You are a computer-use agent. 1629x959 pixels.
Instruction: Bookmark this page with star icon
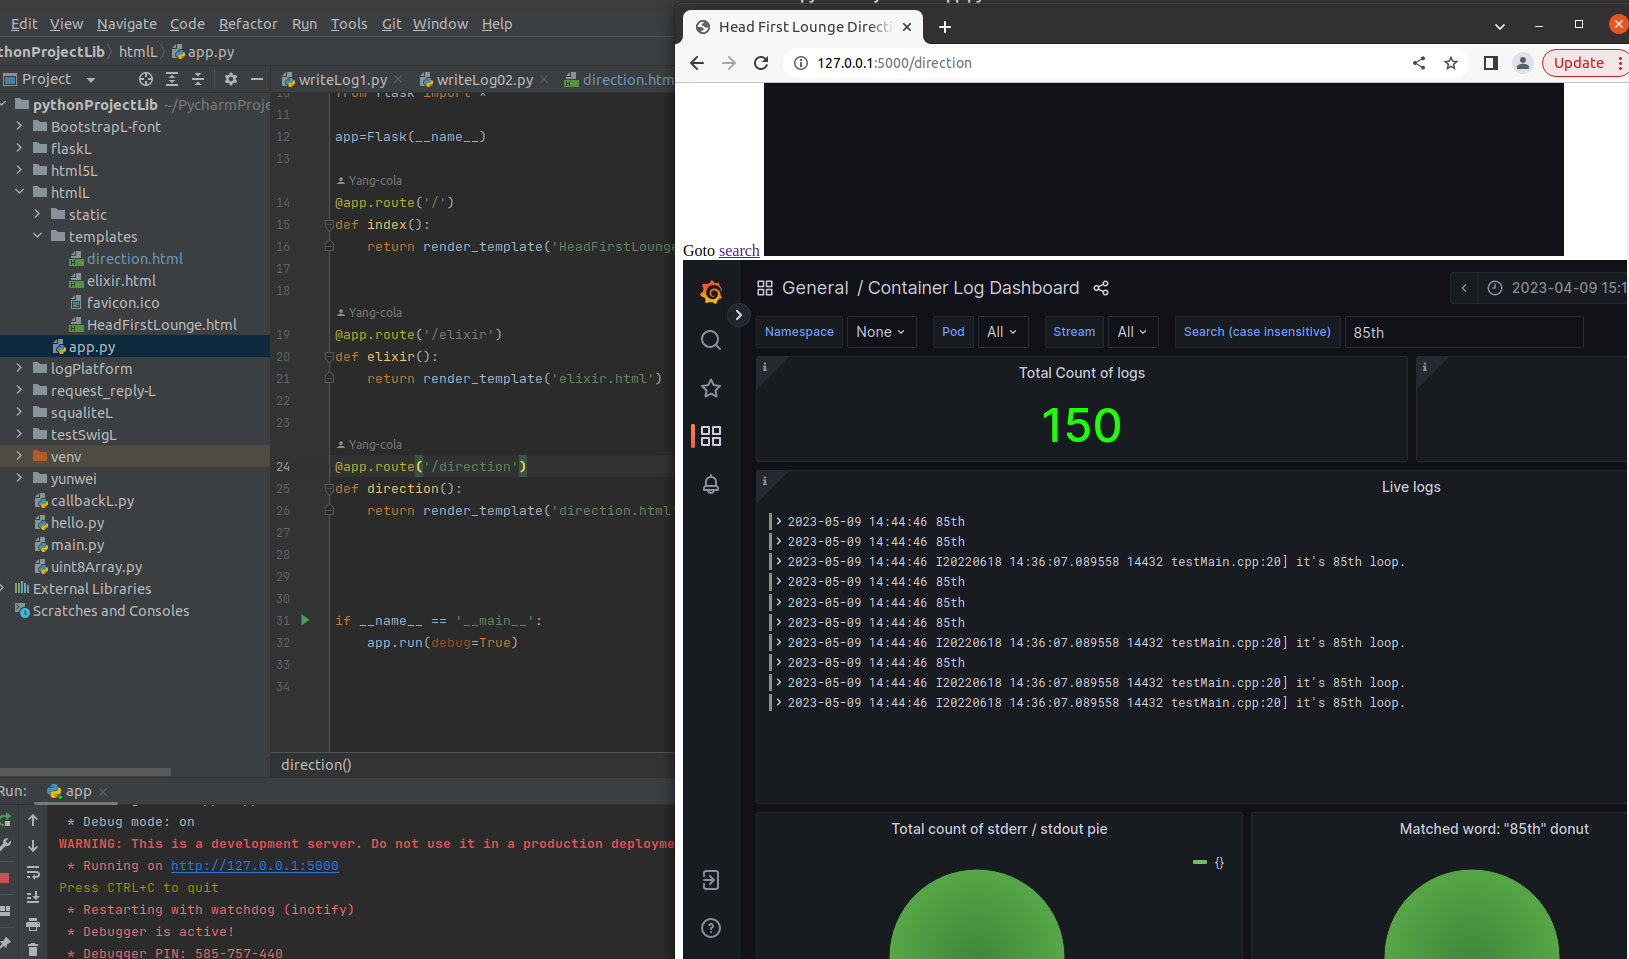coord(1451,63)
